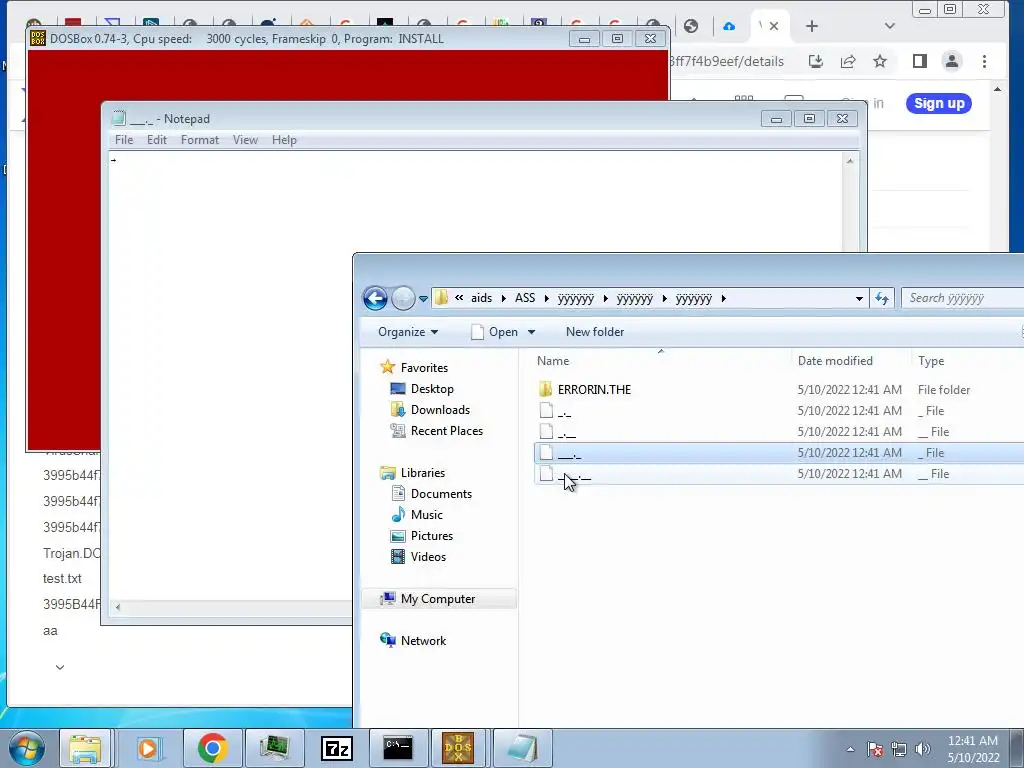Click Notepad vertical scrollbar up arrow
This screenshot has height=768, width=1024.
pyautogui.click(x=850, y=161)
